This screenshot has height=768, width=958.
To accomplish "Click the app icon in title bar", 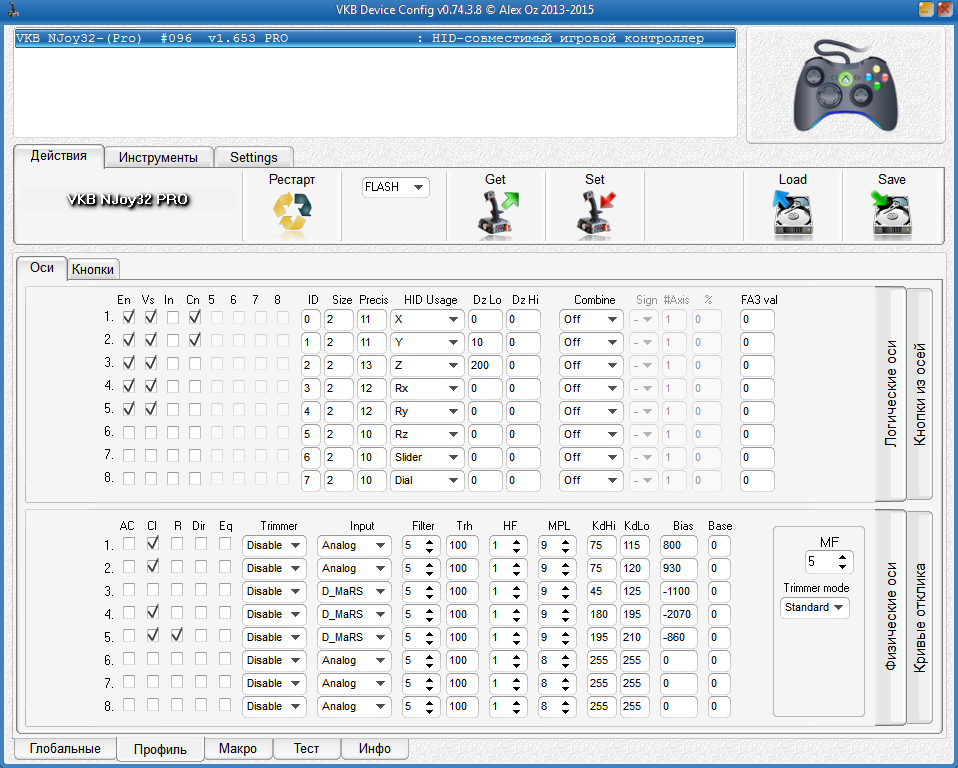I will [13, 9].
